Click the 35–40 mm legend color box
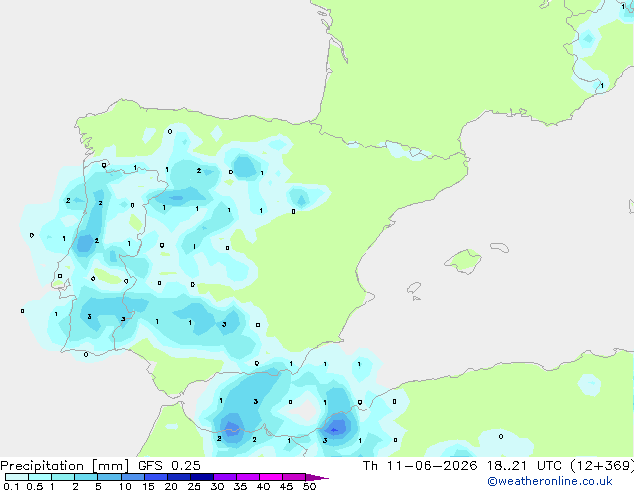Viewport: 634px width, 490px height. pos(248,477)
